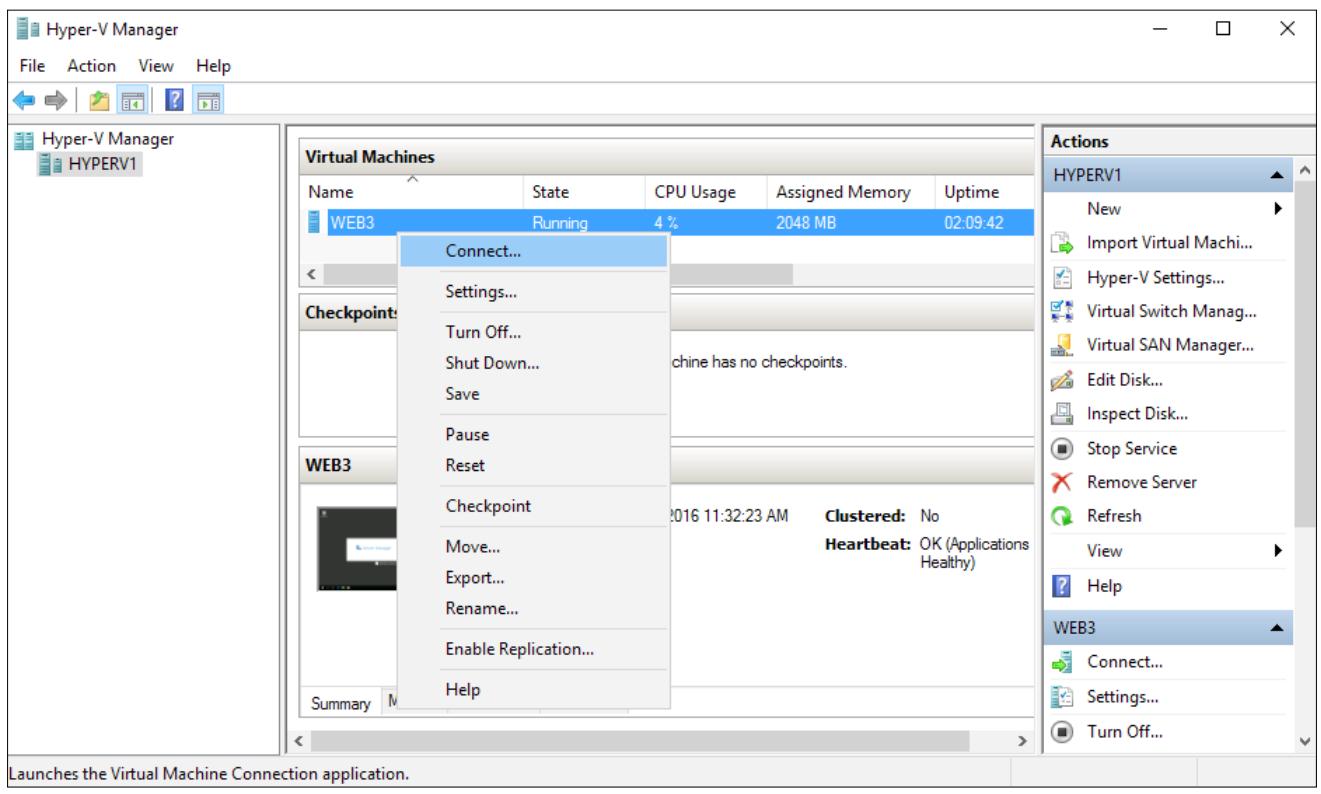This screenshot has width=1321, height=794.
Task: Expand the View submenu arrow in Actions
Action: click(x=1276, y=550)
